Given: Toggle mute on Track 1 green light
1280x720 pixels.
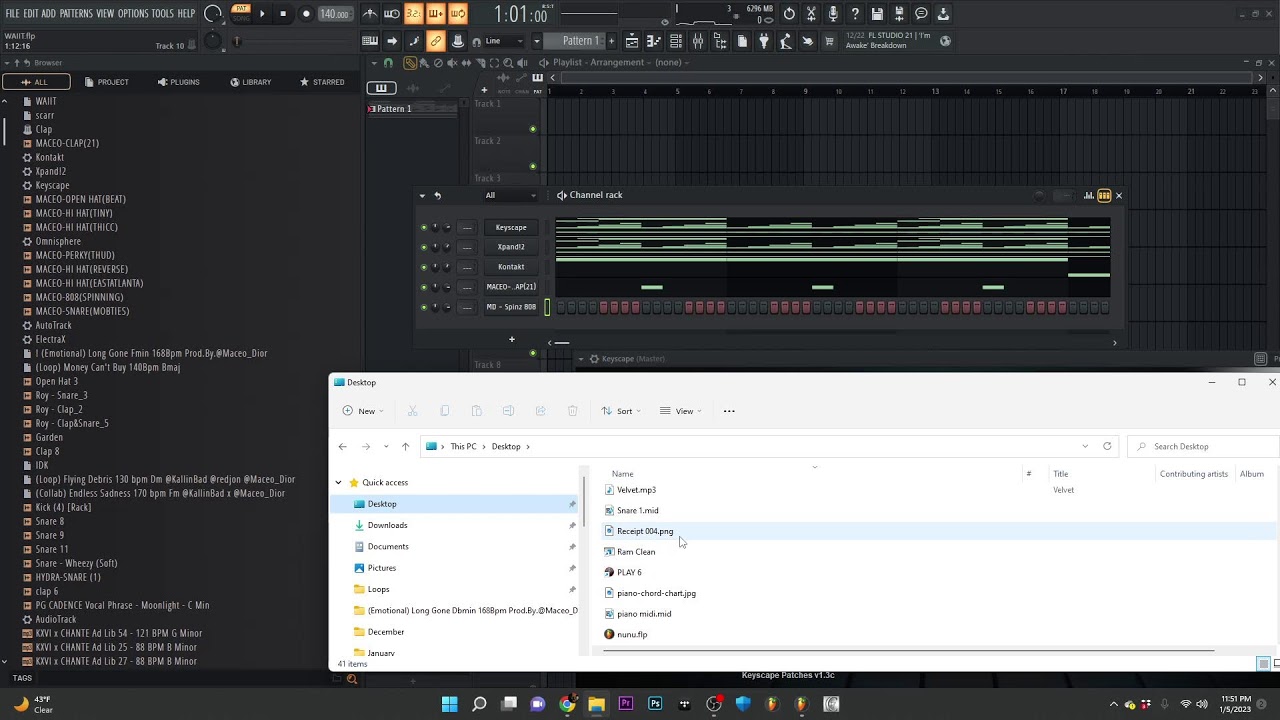Looking at the screenshot, I should point(532,129).
